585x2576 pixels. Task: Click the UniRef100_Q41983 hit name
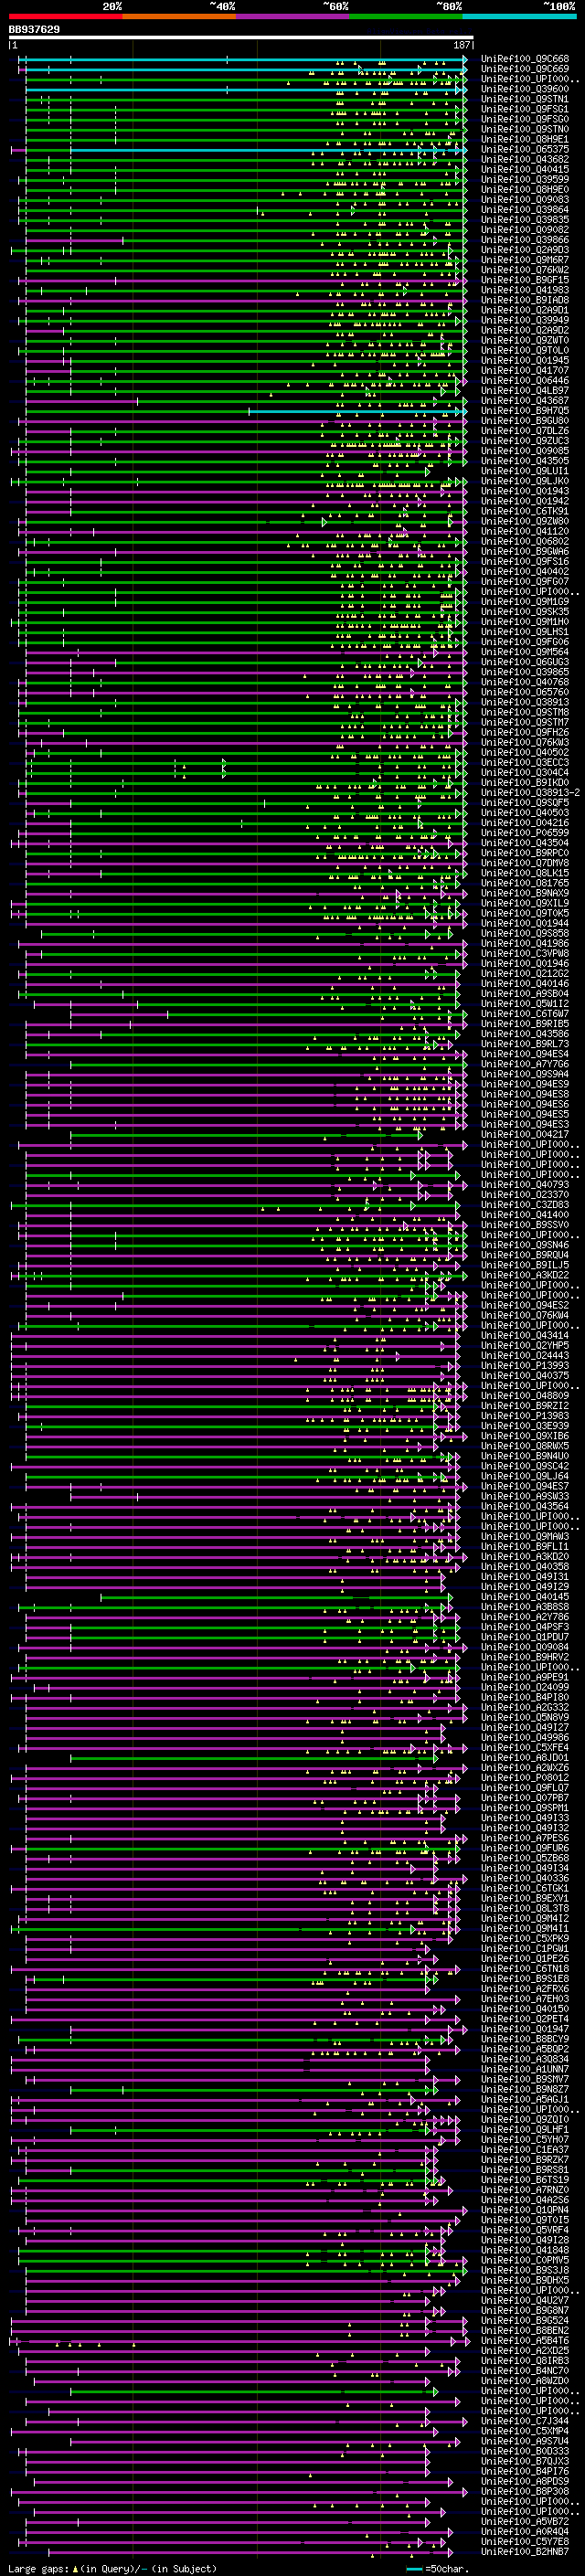525,290
